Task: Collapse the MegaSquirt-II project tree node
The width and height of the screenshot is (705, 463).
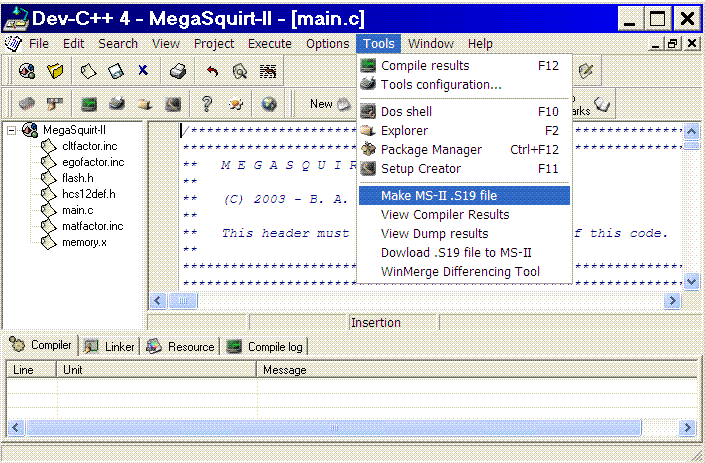Action: click(12, 130)
